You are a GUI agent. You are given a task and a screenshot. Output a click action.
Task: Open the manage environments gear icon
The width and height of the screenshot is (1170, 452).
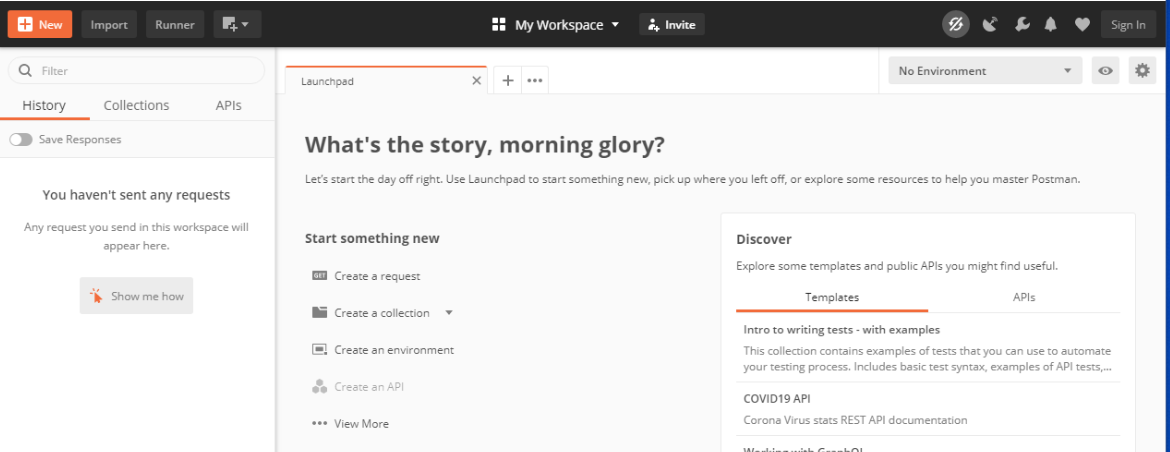click(x=1141, y=71)
